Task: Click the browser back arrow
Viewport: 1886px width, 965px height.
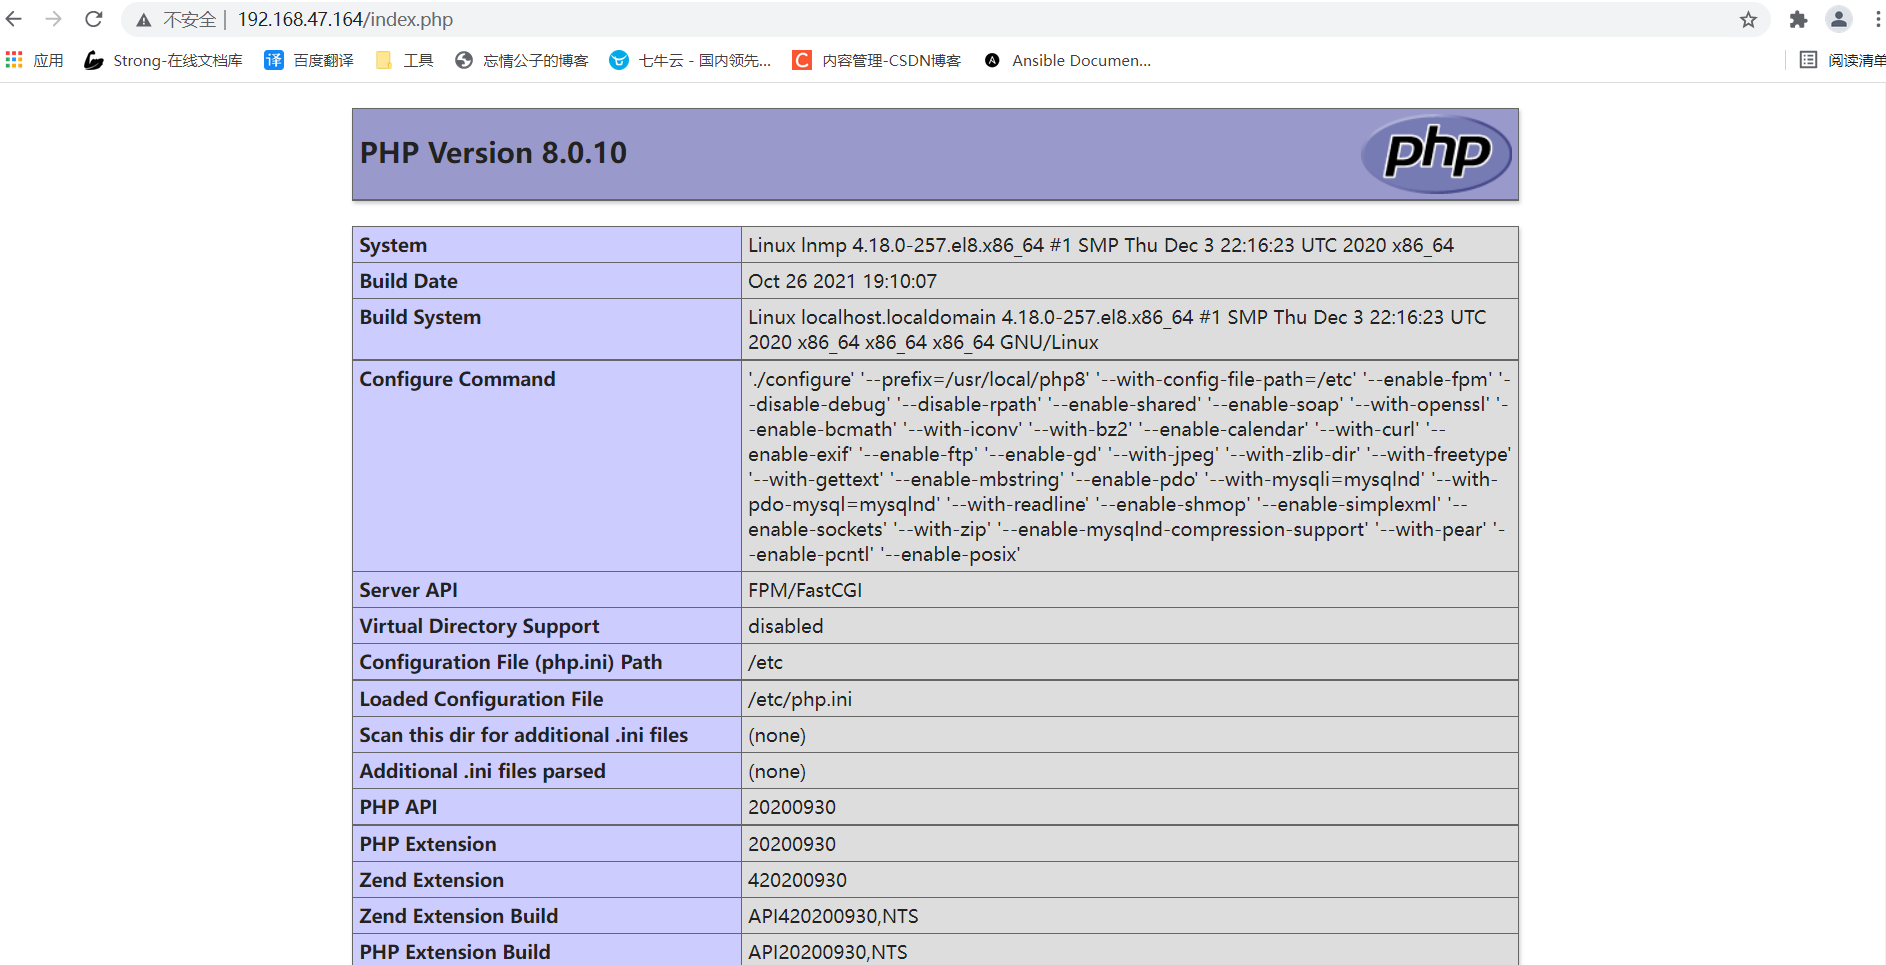Action: pyautogui.click(x=14, y=19)
